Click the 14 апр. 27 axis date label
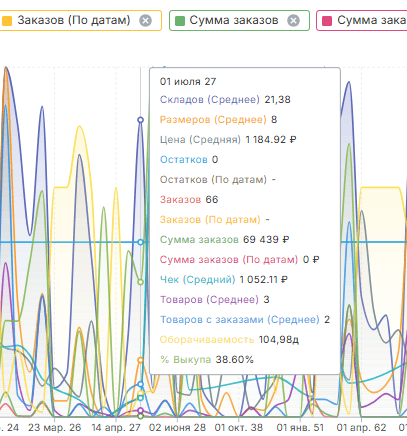Screen dimensions: 407x436 (116, 427)
